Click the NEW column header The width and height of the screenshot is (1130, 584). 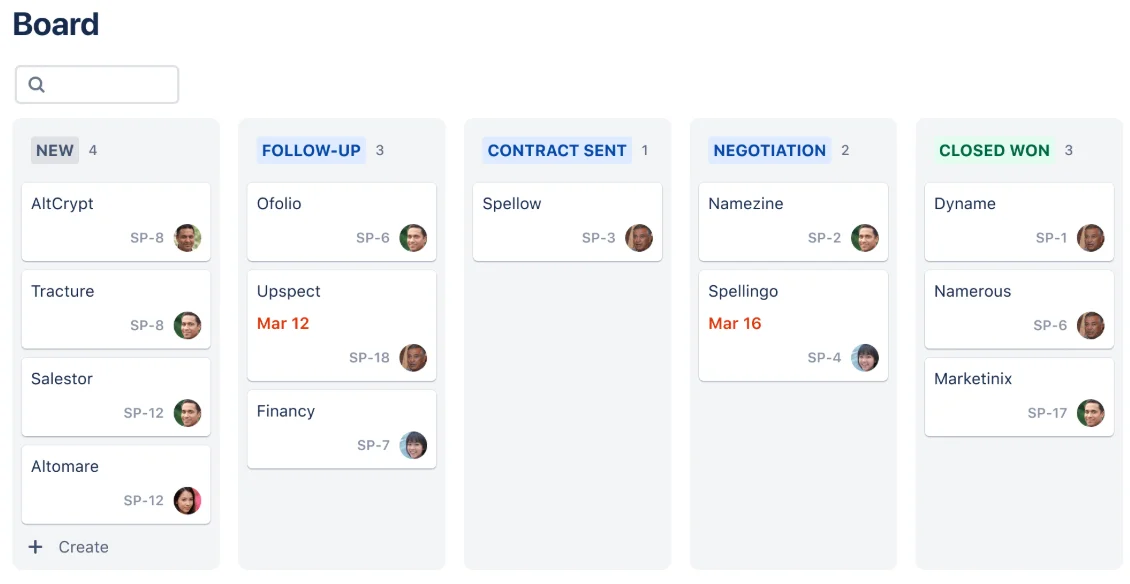click(x=55, y=150)
